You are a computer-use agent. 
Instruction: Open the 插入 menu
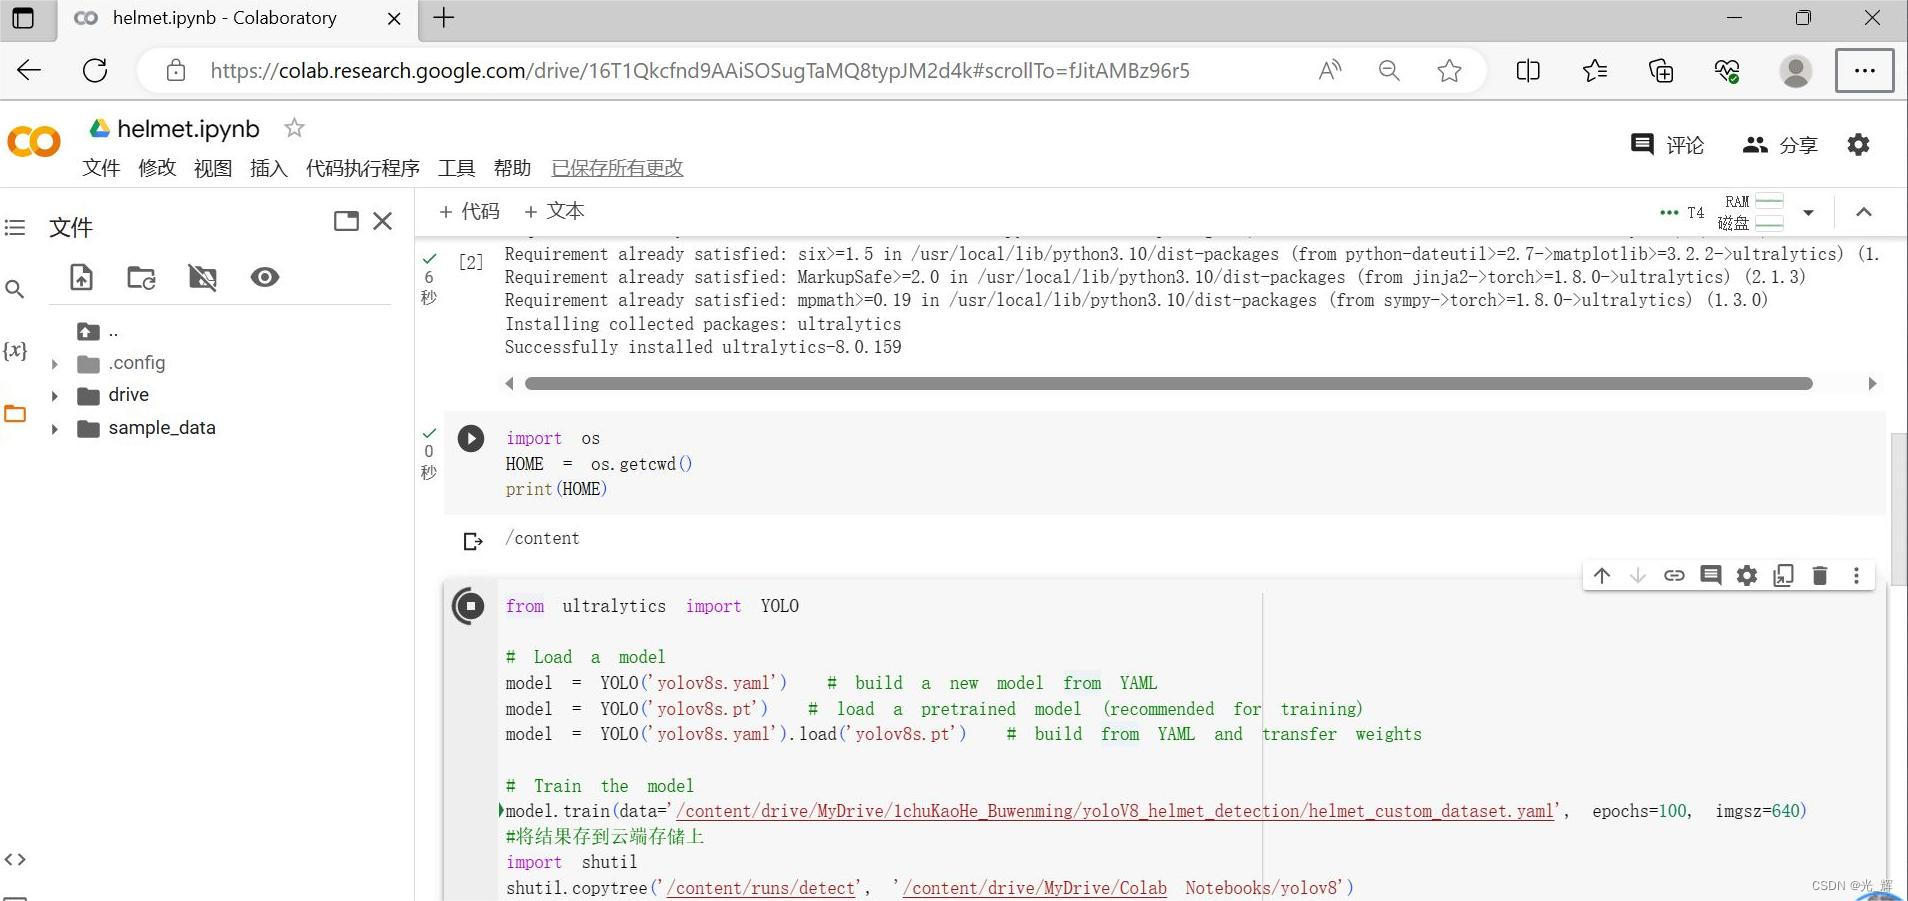269,168
